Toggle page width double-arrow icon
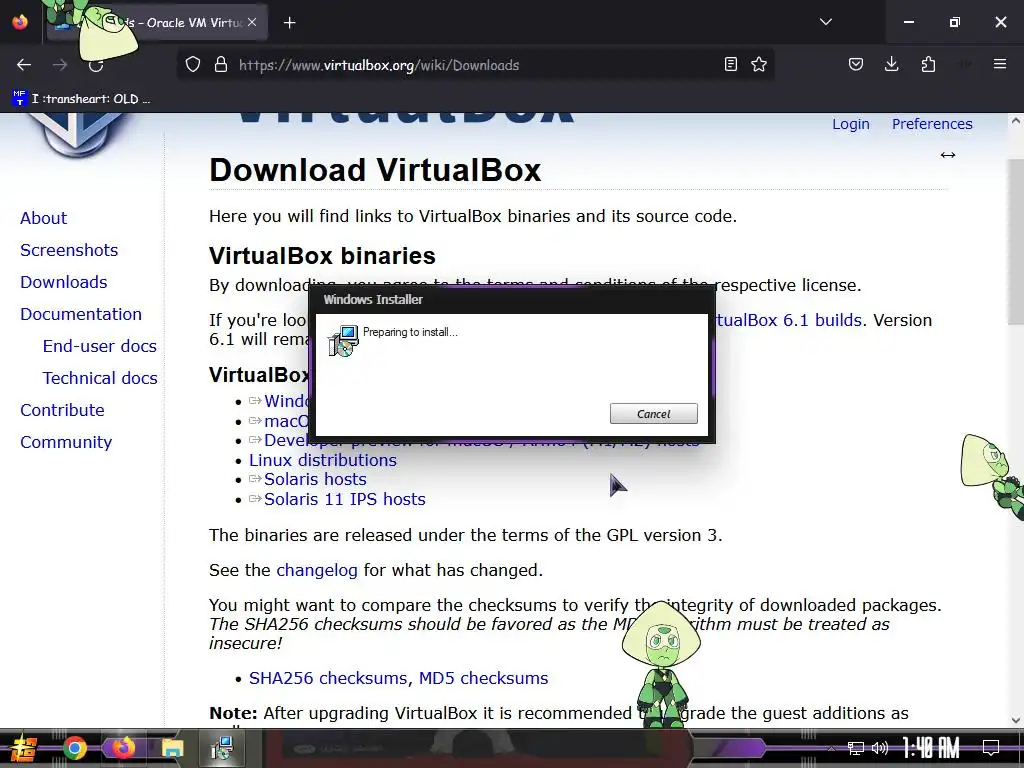This screenshot has height=768, width=1024. pos(948,155)
